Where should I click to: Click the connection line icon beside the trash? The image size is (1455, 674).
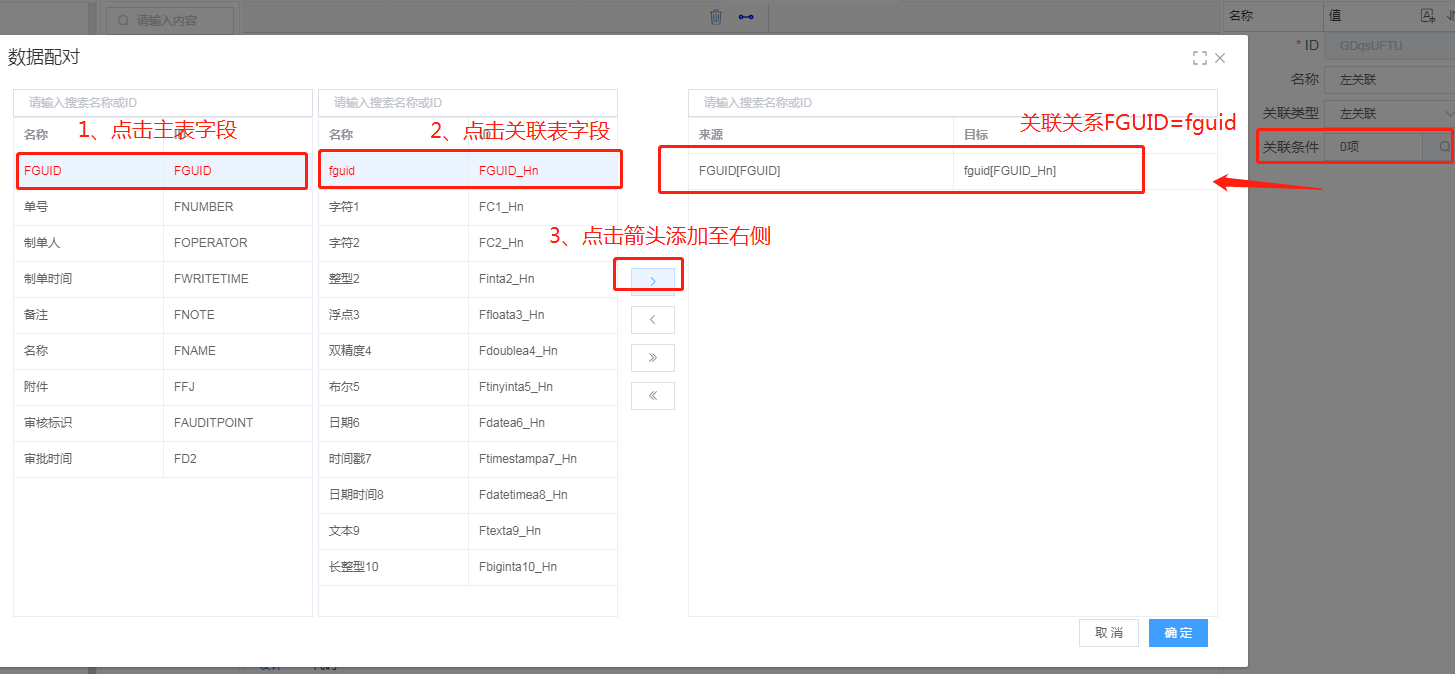746,17
